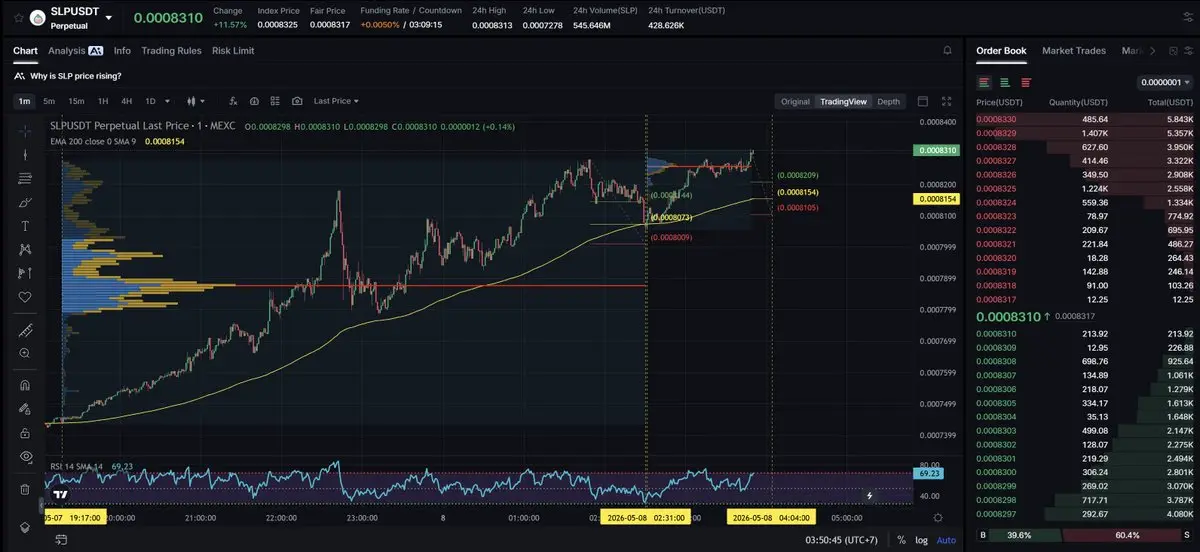Switch to 1D timeframe
This screenshot has height=552, width=1200.
click(x=150, y=101)
